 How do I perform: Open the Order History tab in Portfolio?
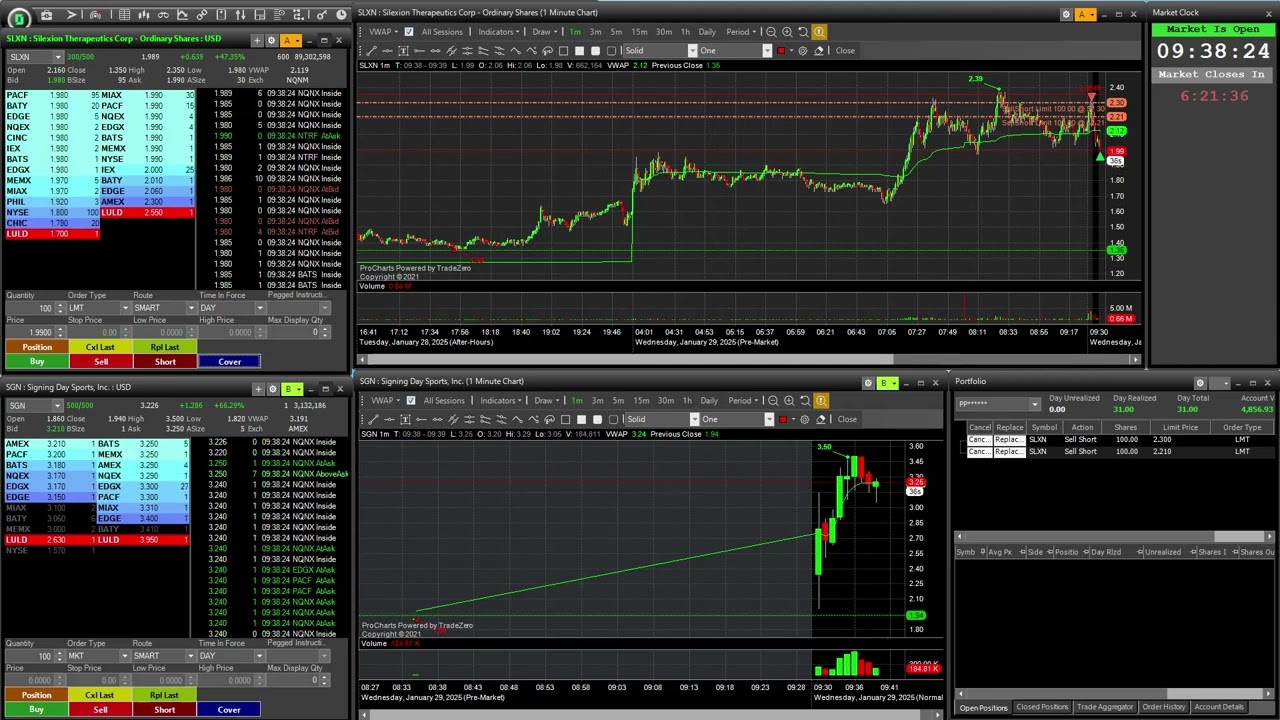click(1163, 707)
